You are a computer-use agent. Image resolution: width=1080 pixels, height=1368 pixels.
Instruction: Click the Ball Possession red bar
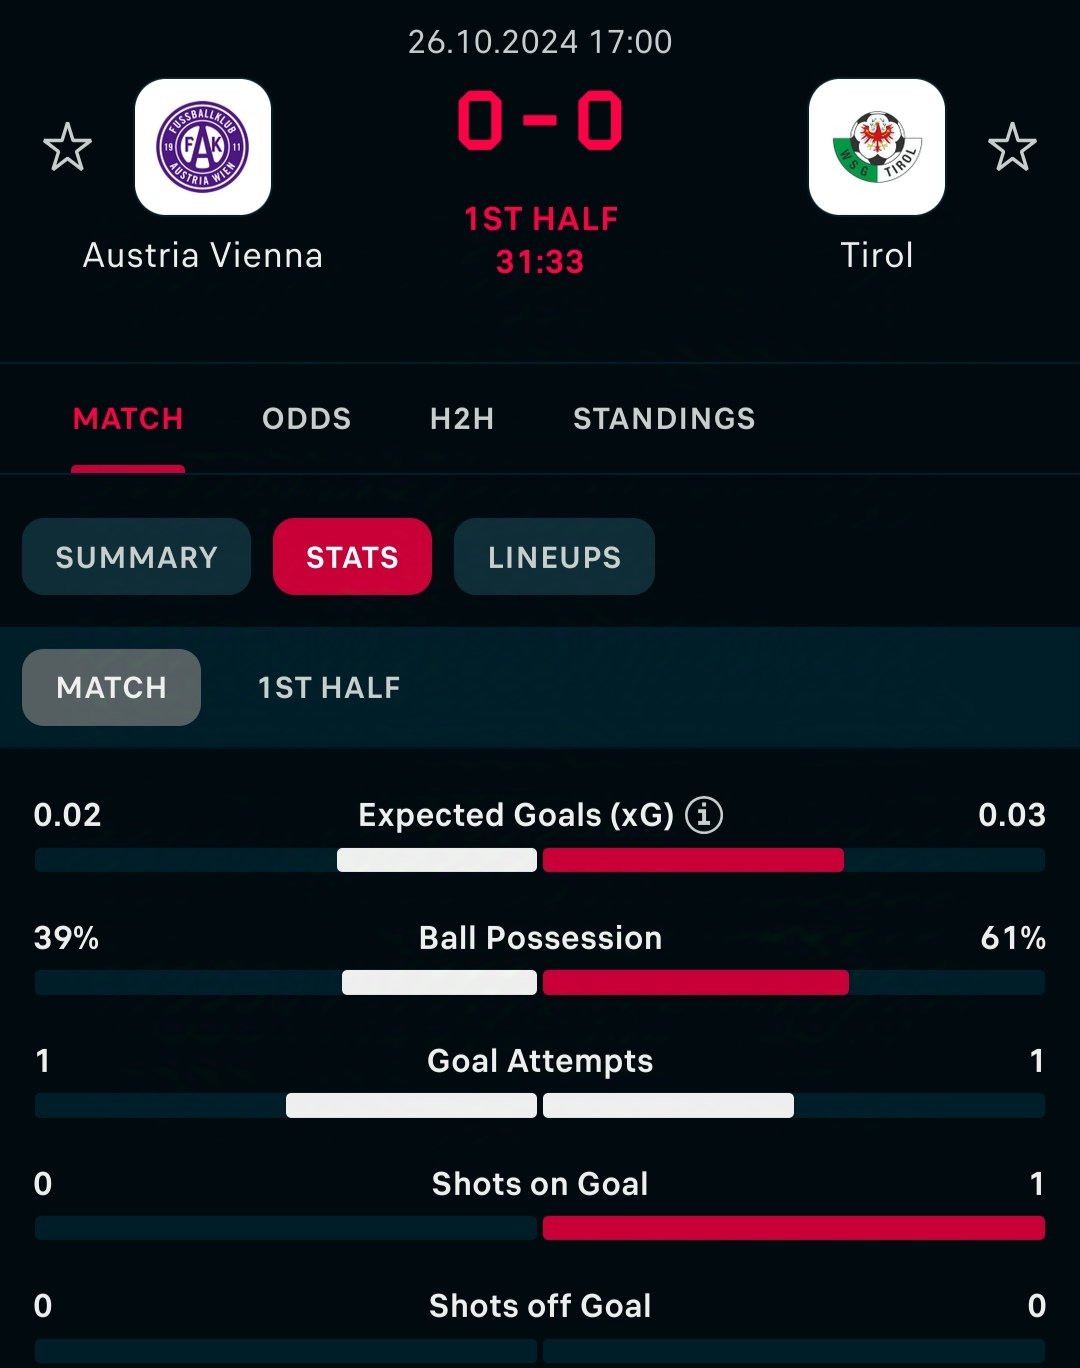(x=696, y=983)
